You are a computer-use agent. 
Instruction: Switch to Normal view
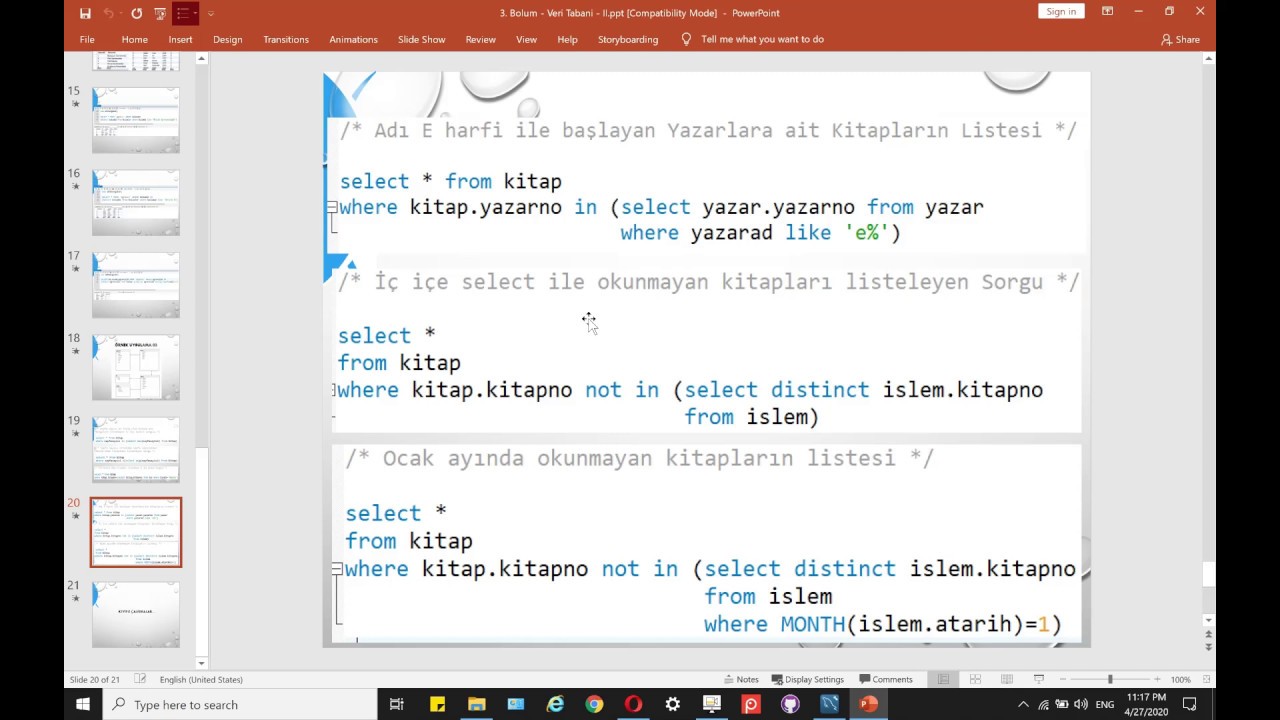click(943, 680)
